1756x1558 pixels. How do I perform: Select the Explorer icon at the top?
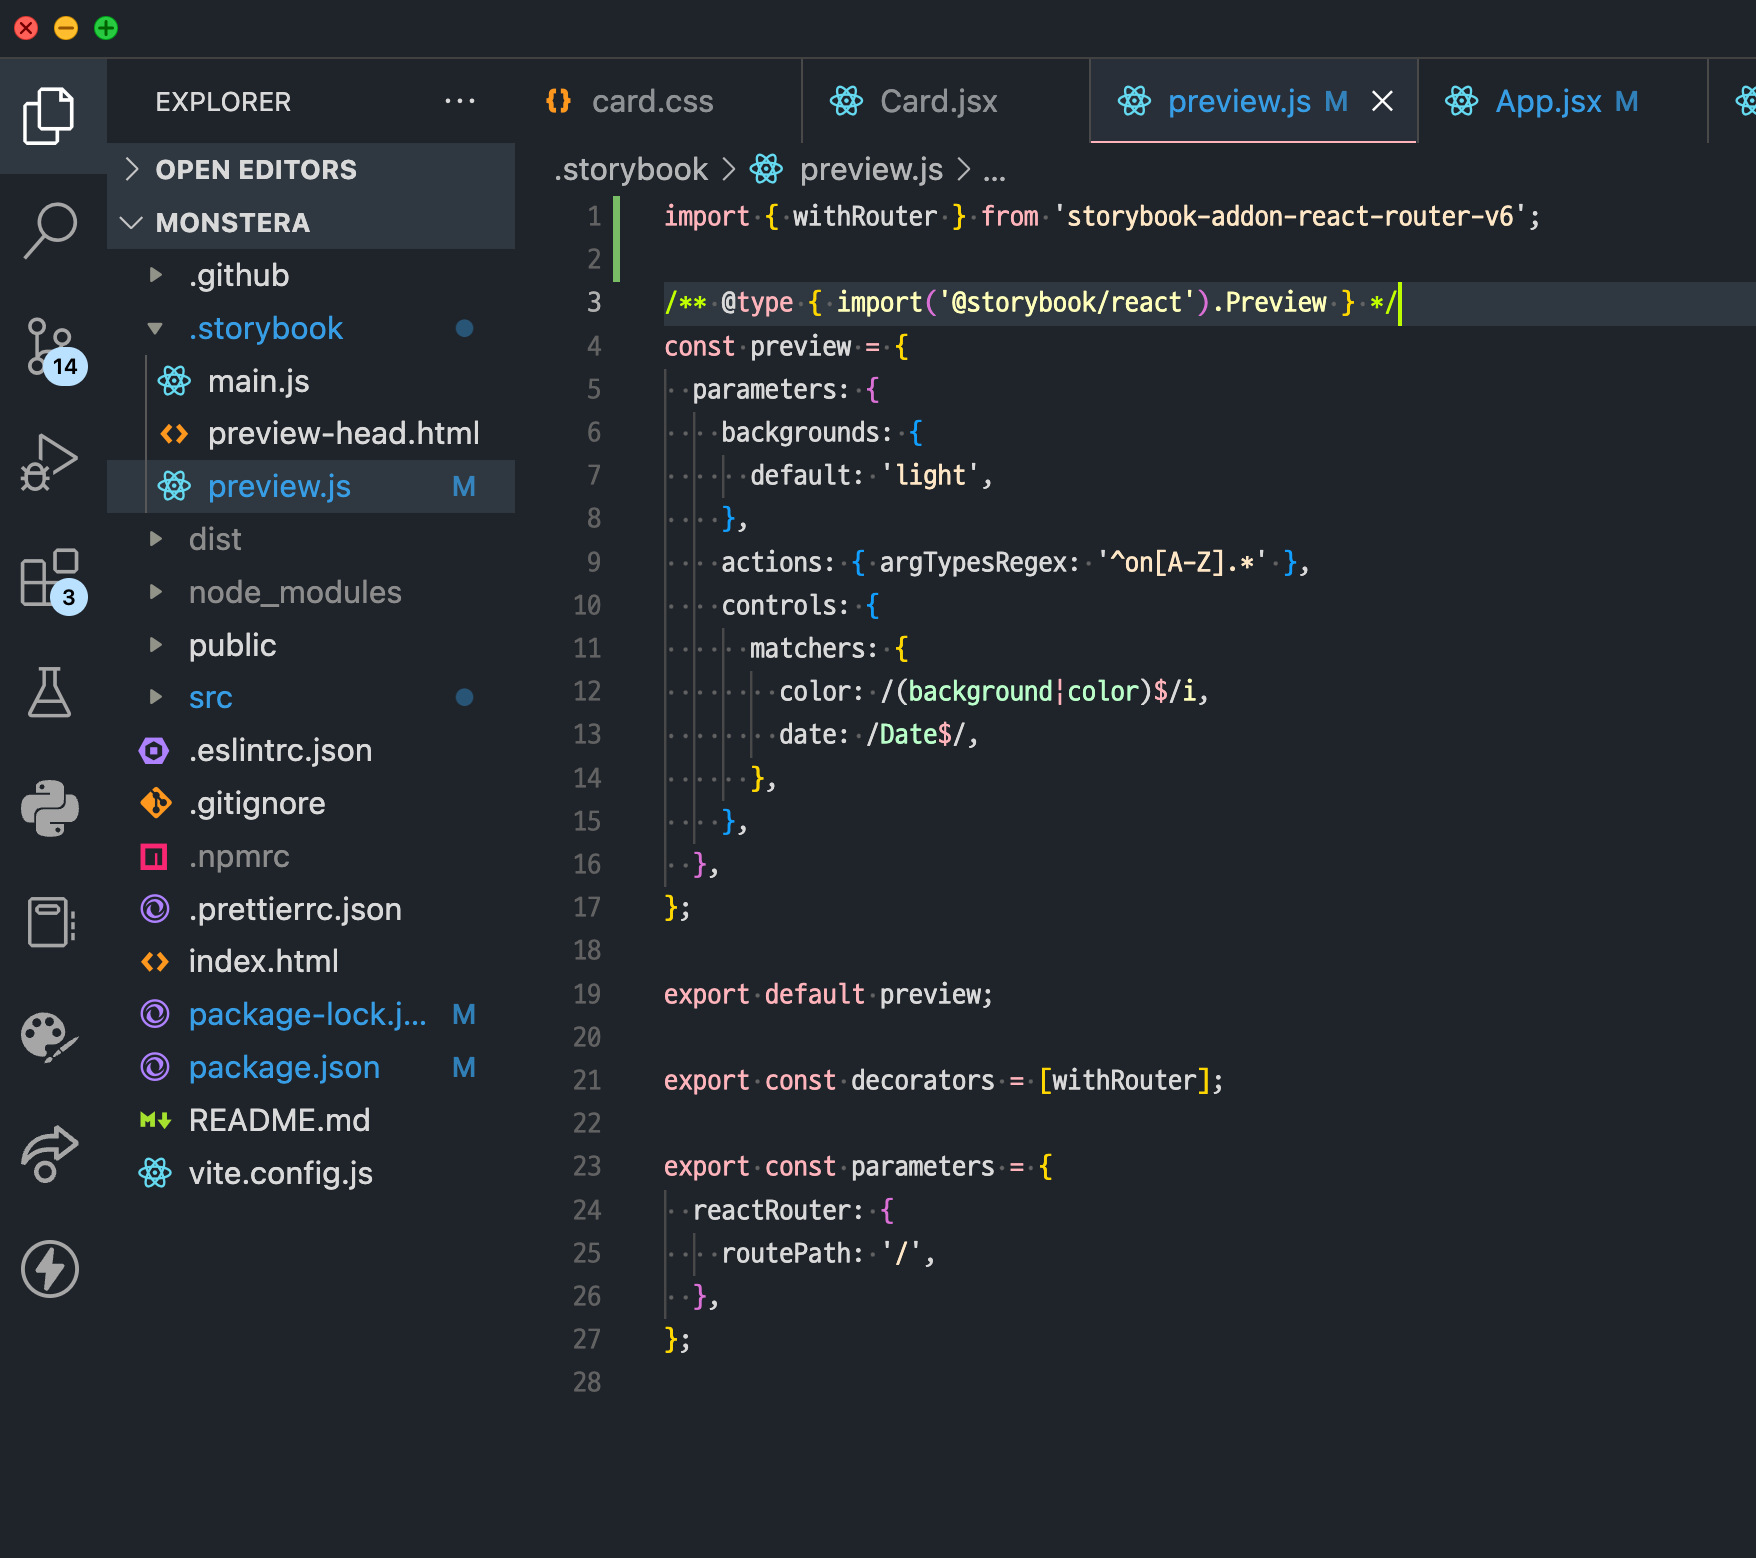[50, 115]
